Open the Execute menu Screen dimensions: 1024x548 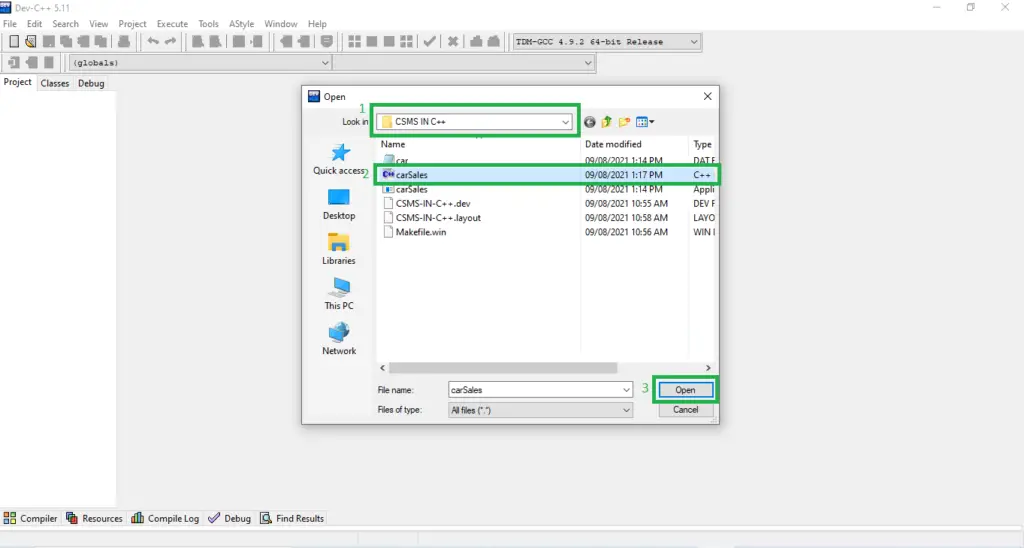click(172, 24)
